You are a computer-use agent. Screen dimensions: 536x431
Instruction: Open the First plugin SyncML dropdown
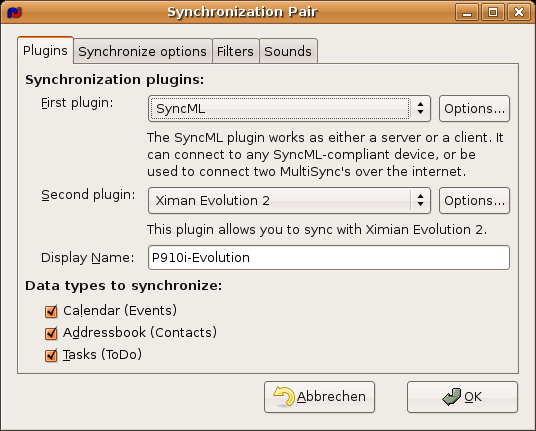click(x=289, y=109)
